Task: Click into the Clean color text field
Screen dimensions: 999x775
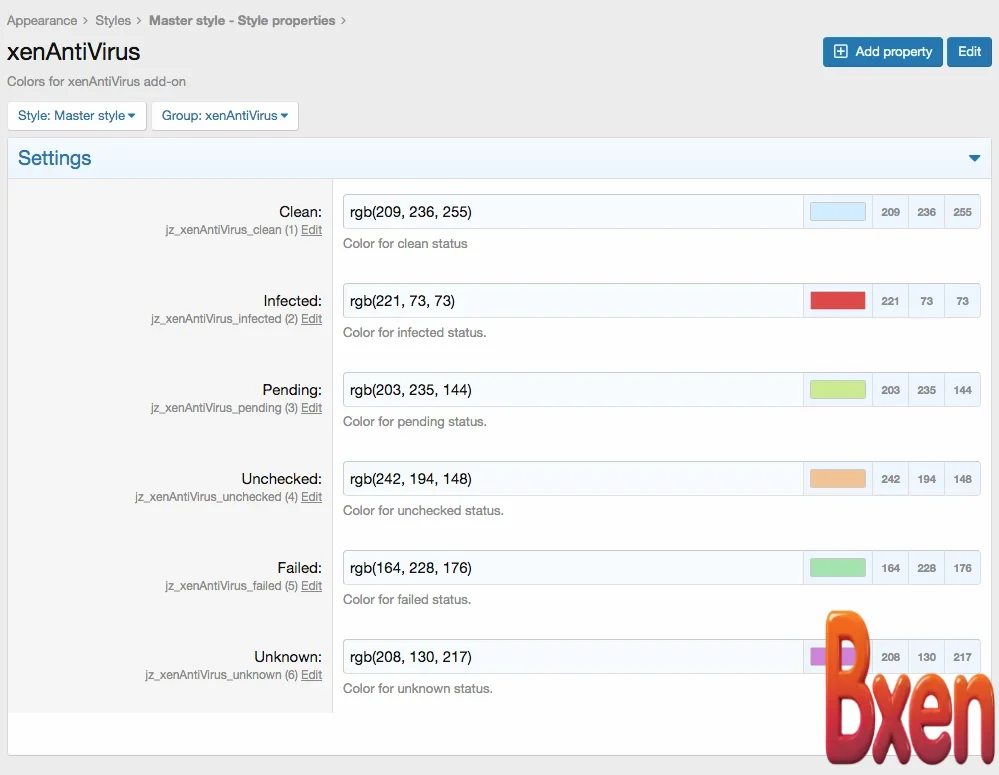Action: pos(572,212)
